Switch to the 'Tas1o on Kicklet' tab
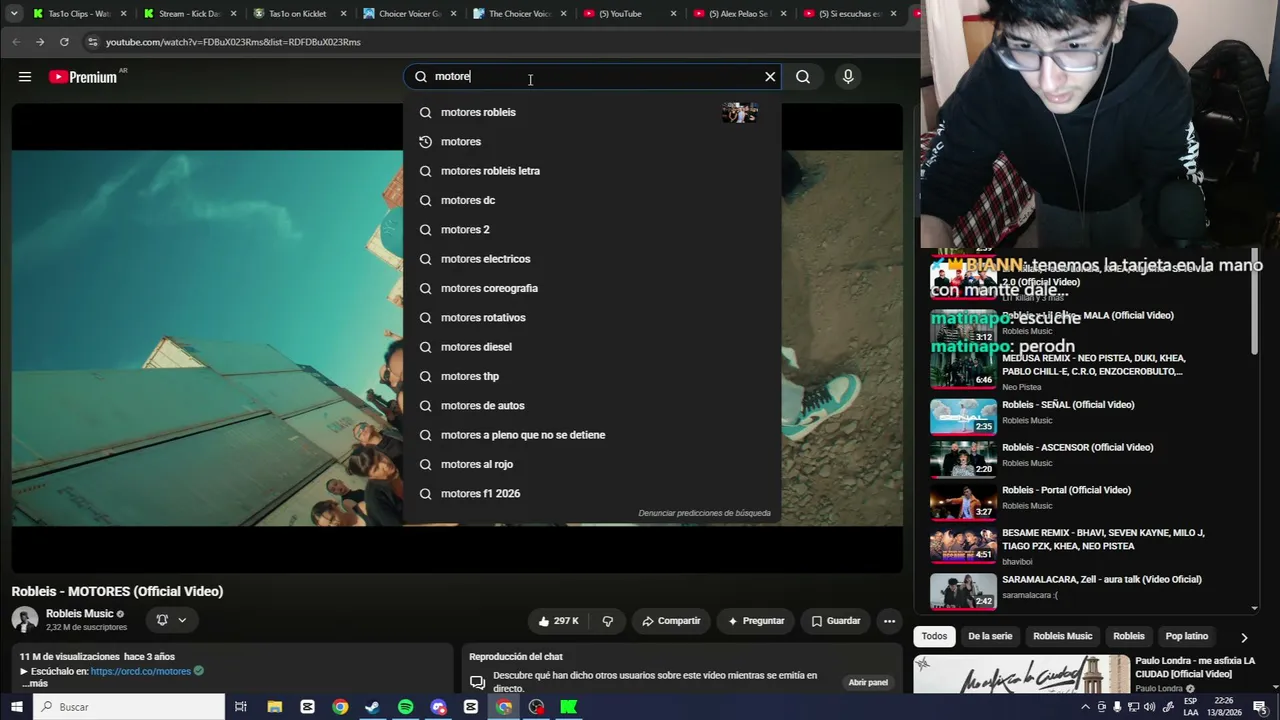1280x720 pixels. [x=300, y=14]
